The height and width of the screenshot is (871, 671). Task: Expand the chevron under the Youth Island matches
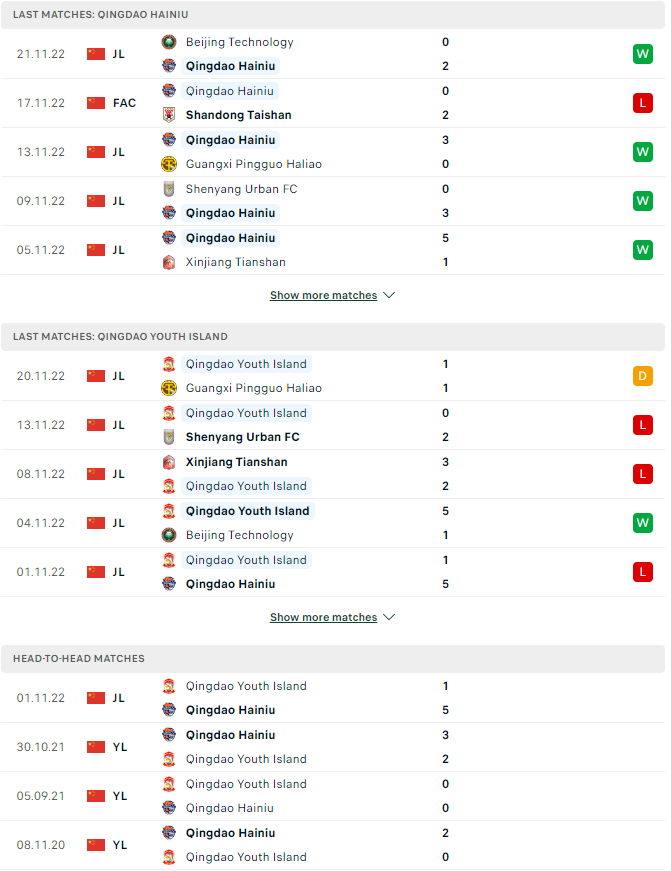click(x=389, y=617)
